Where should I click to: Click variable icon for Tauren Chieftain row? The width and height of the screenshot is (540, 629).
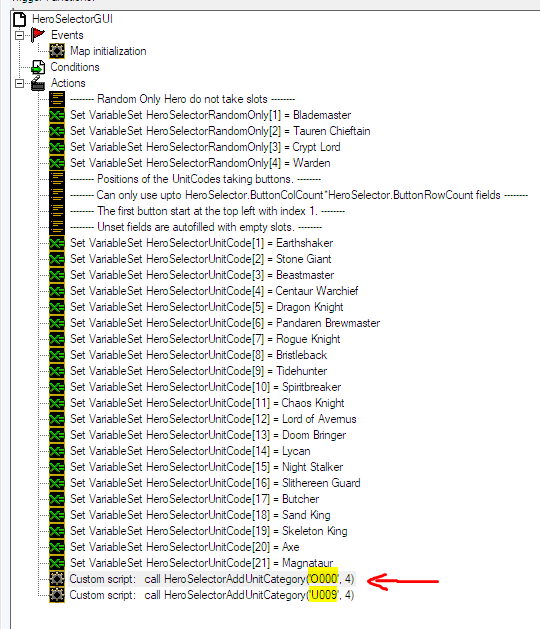tap(57, 131)
